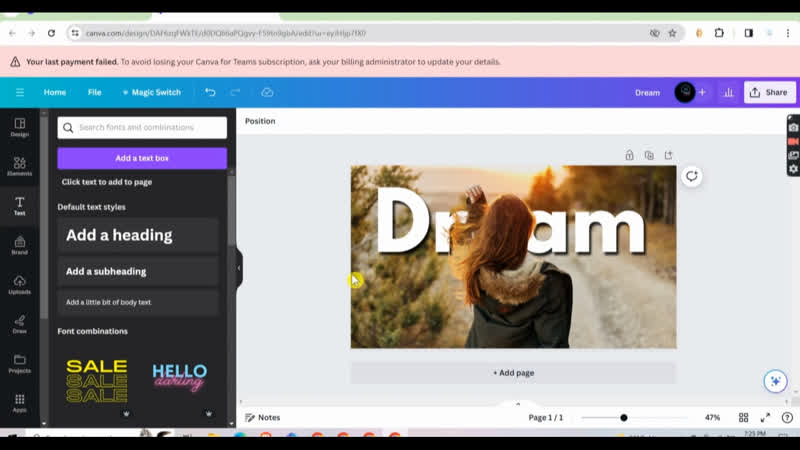Add a heading text
The image size is (800, 450).
point(138,235)
